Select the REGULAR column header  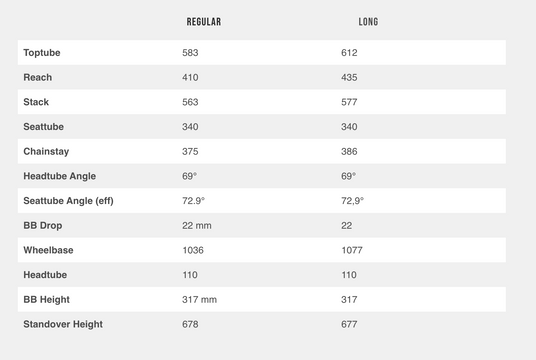coord(204,22)
